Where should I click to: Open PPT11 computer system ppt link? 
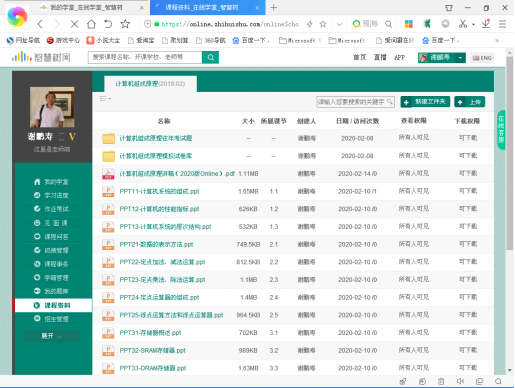tap(159, 191)
